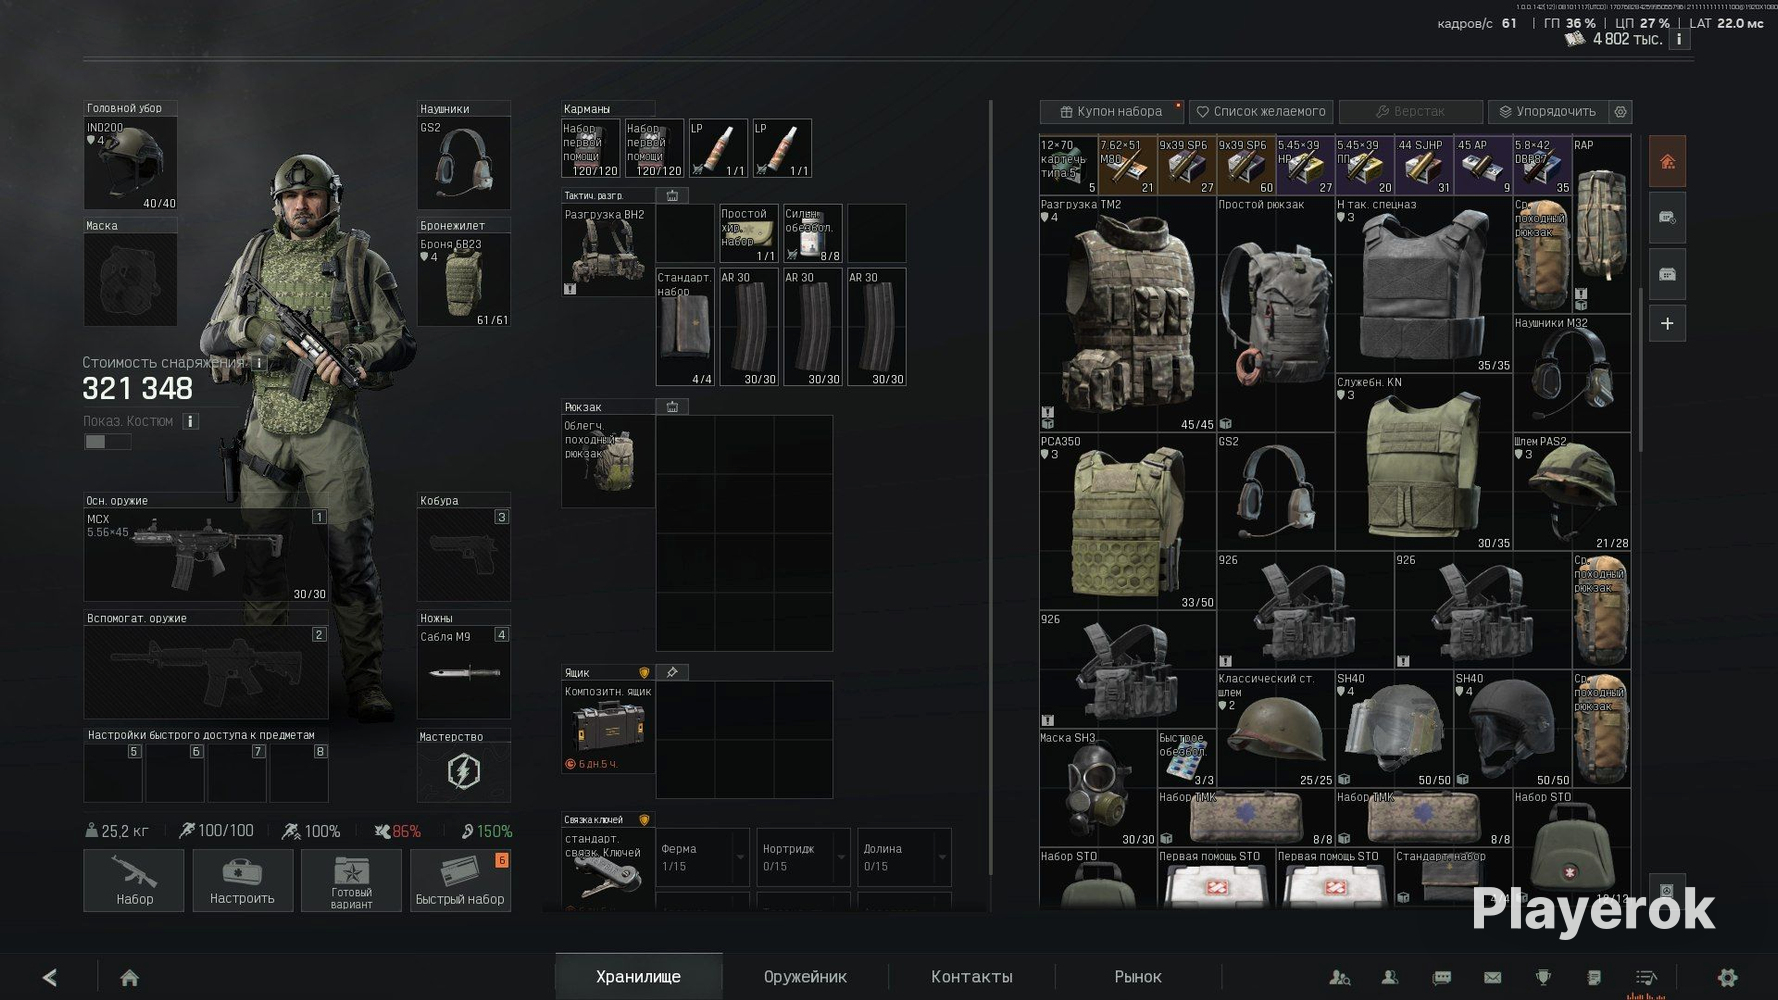The width and height of the screenshot is (1778, 1000).
Task: Open game settings gear in bottom bar
Action: coord(1727,977)
